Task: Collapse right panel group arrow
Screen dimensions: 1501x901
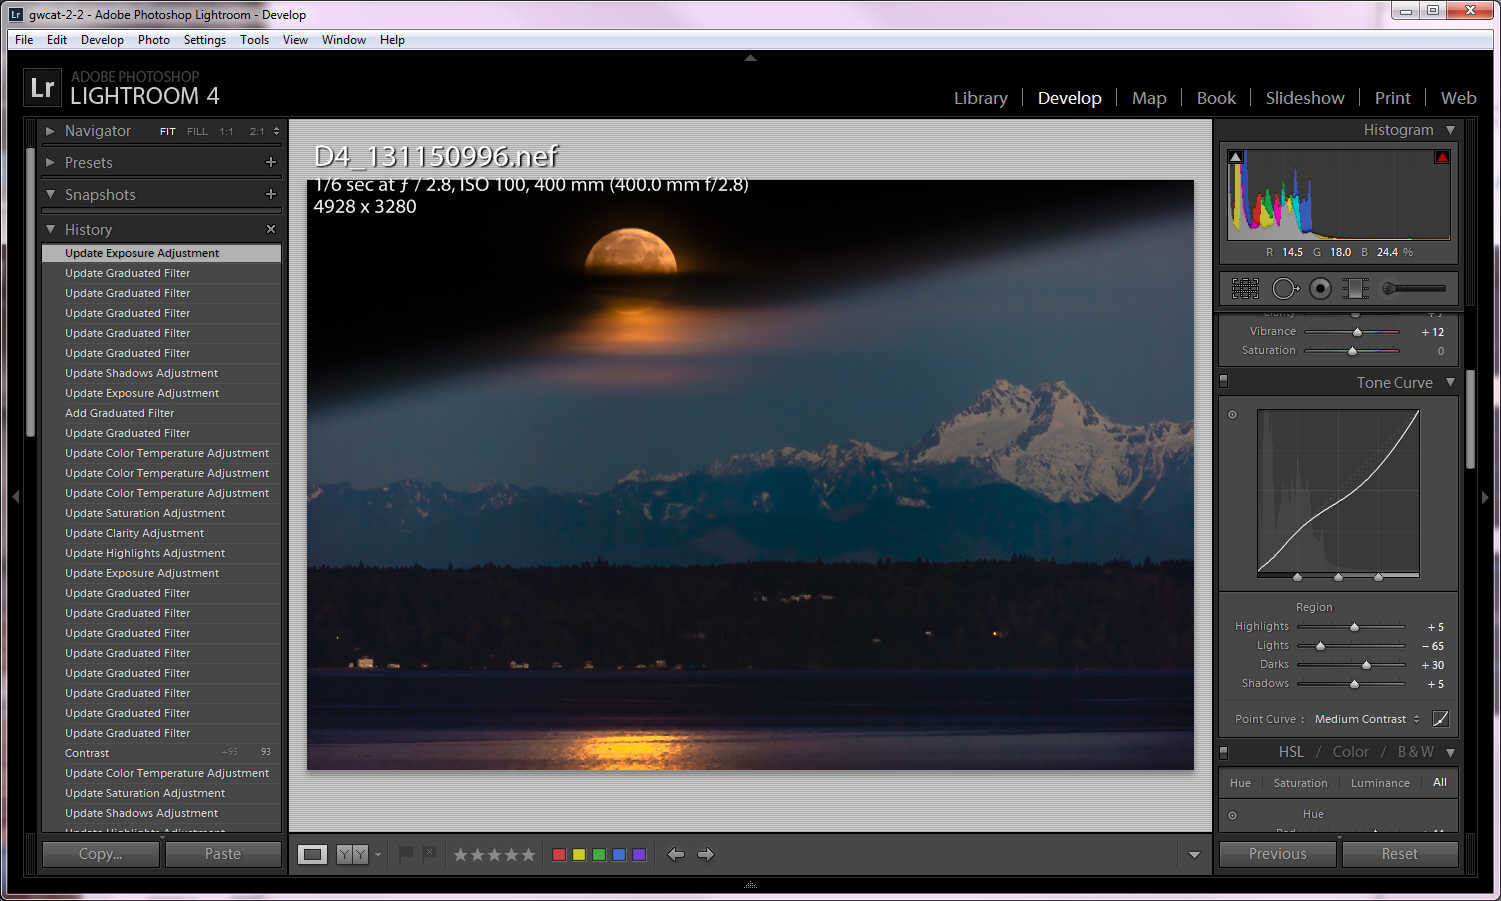Action: click(1486, 497)
